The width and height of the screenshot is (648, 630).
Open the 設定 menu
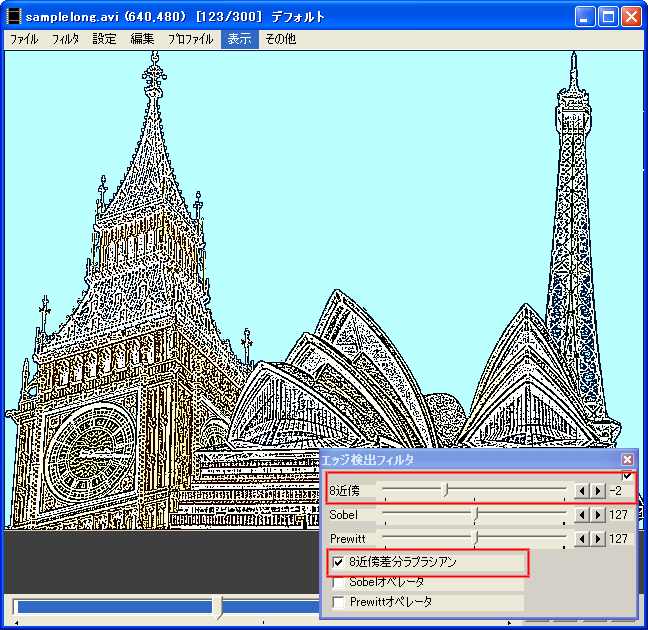104,39
